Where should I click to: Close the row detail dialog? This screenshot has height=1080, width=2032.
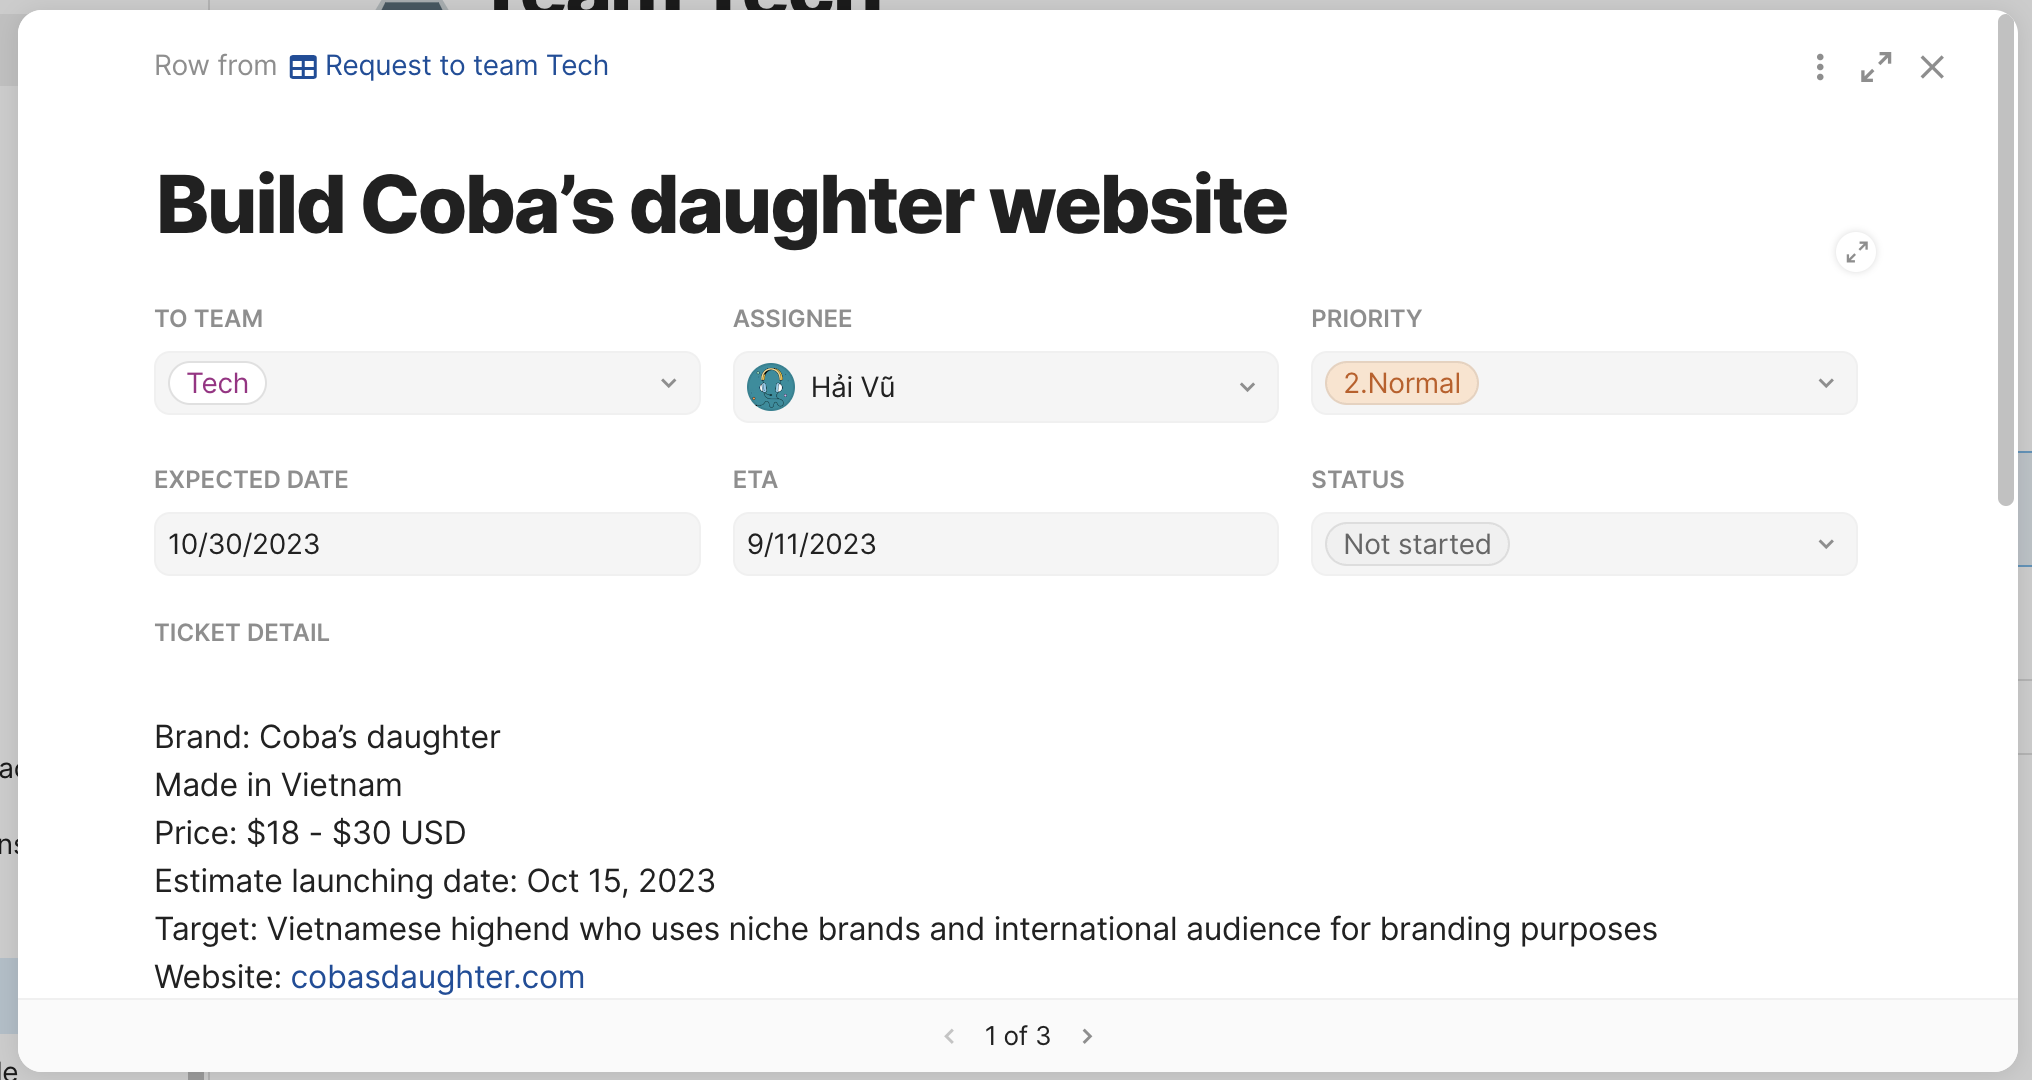1932,67
